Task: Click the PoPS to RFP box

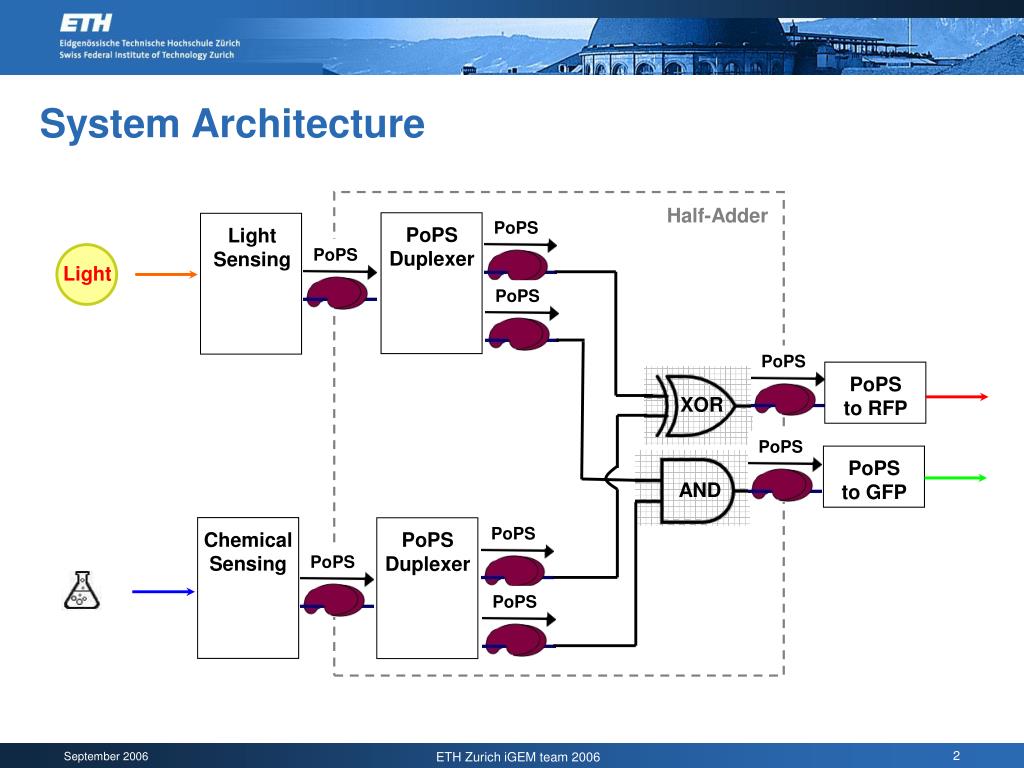Action: [875, 392]
